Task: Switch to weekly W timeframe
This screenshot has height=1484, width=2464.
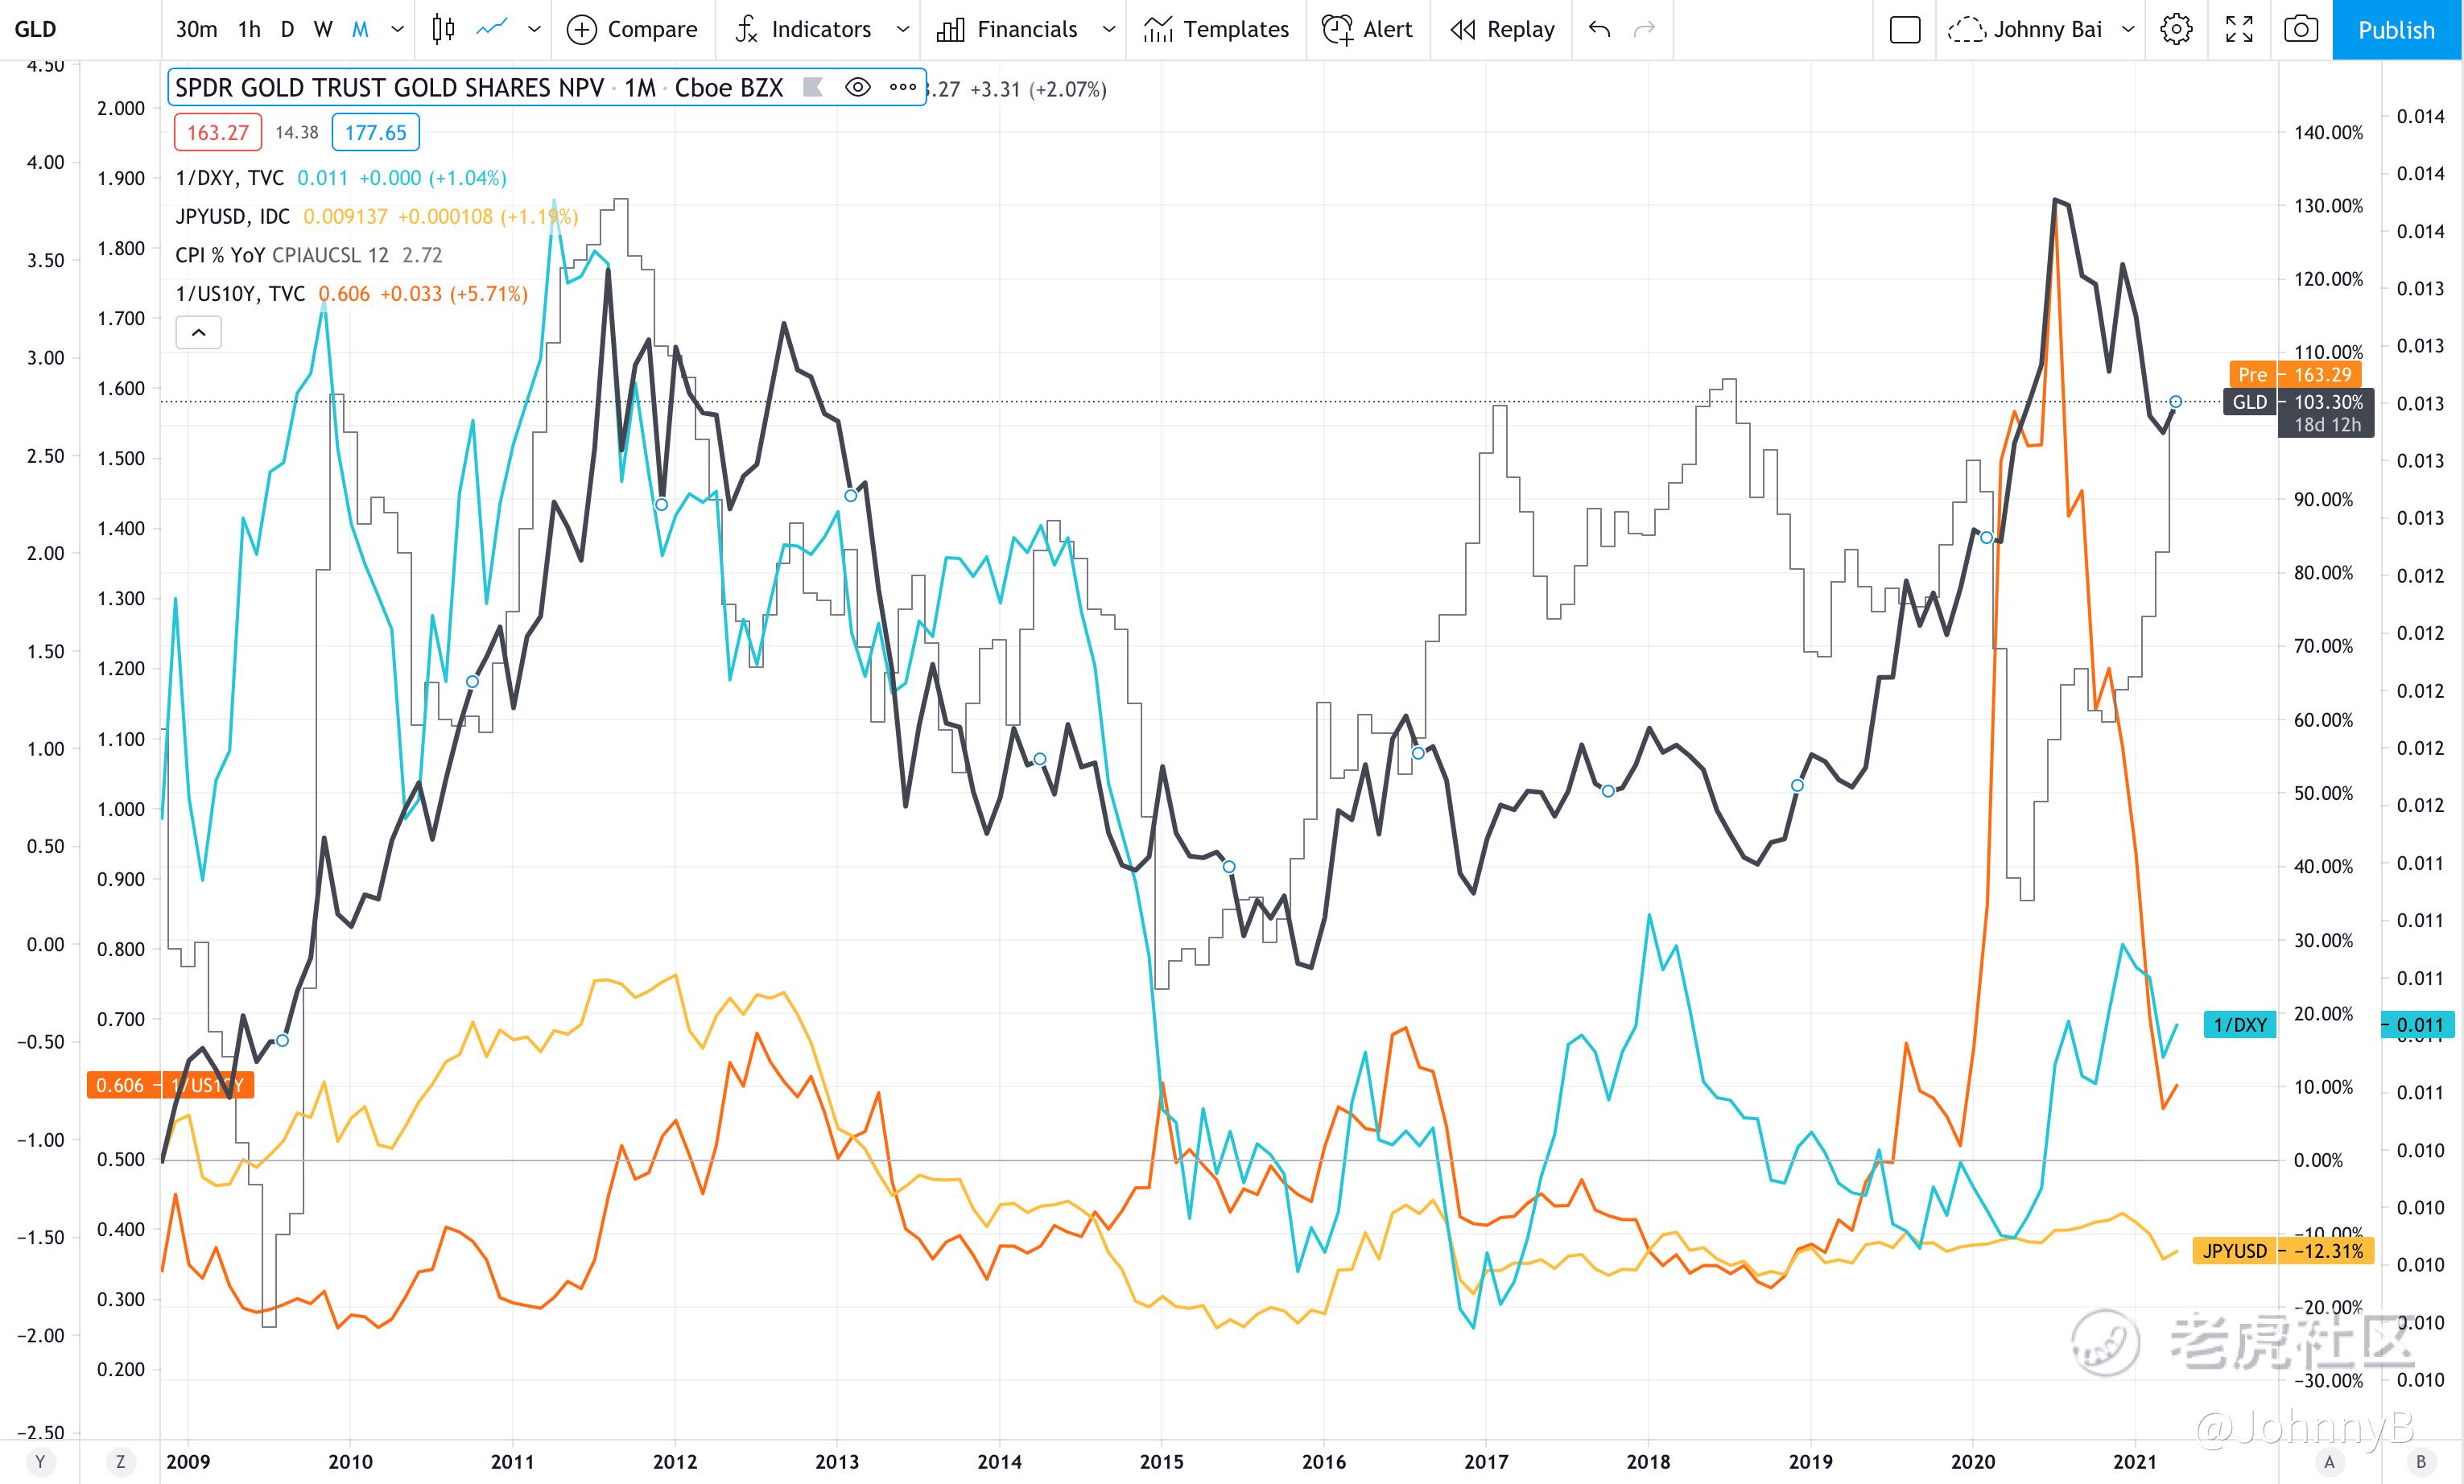Action: point(322,29)
